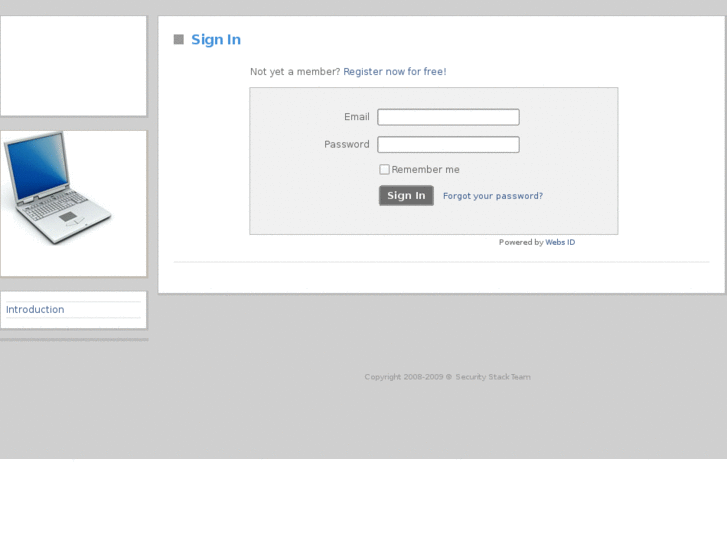The height and width of the screenshot is (545, 727).
Task: Click the Not yet a member? text
Action: pyautogui.click(x=295, y=71)
